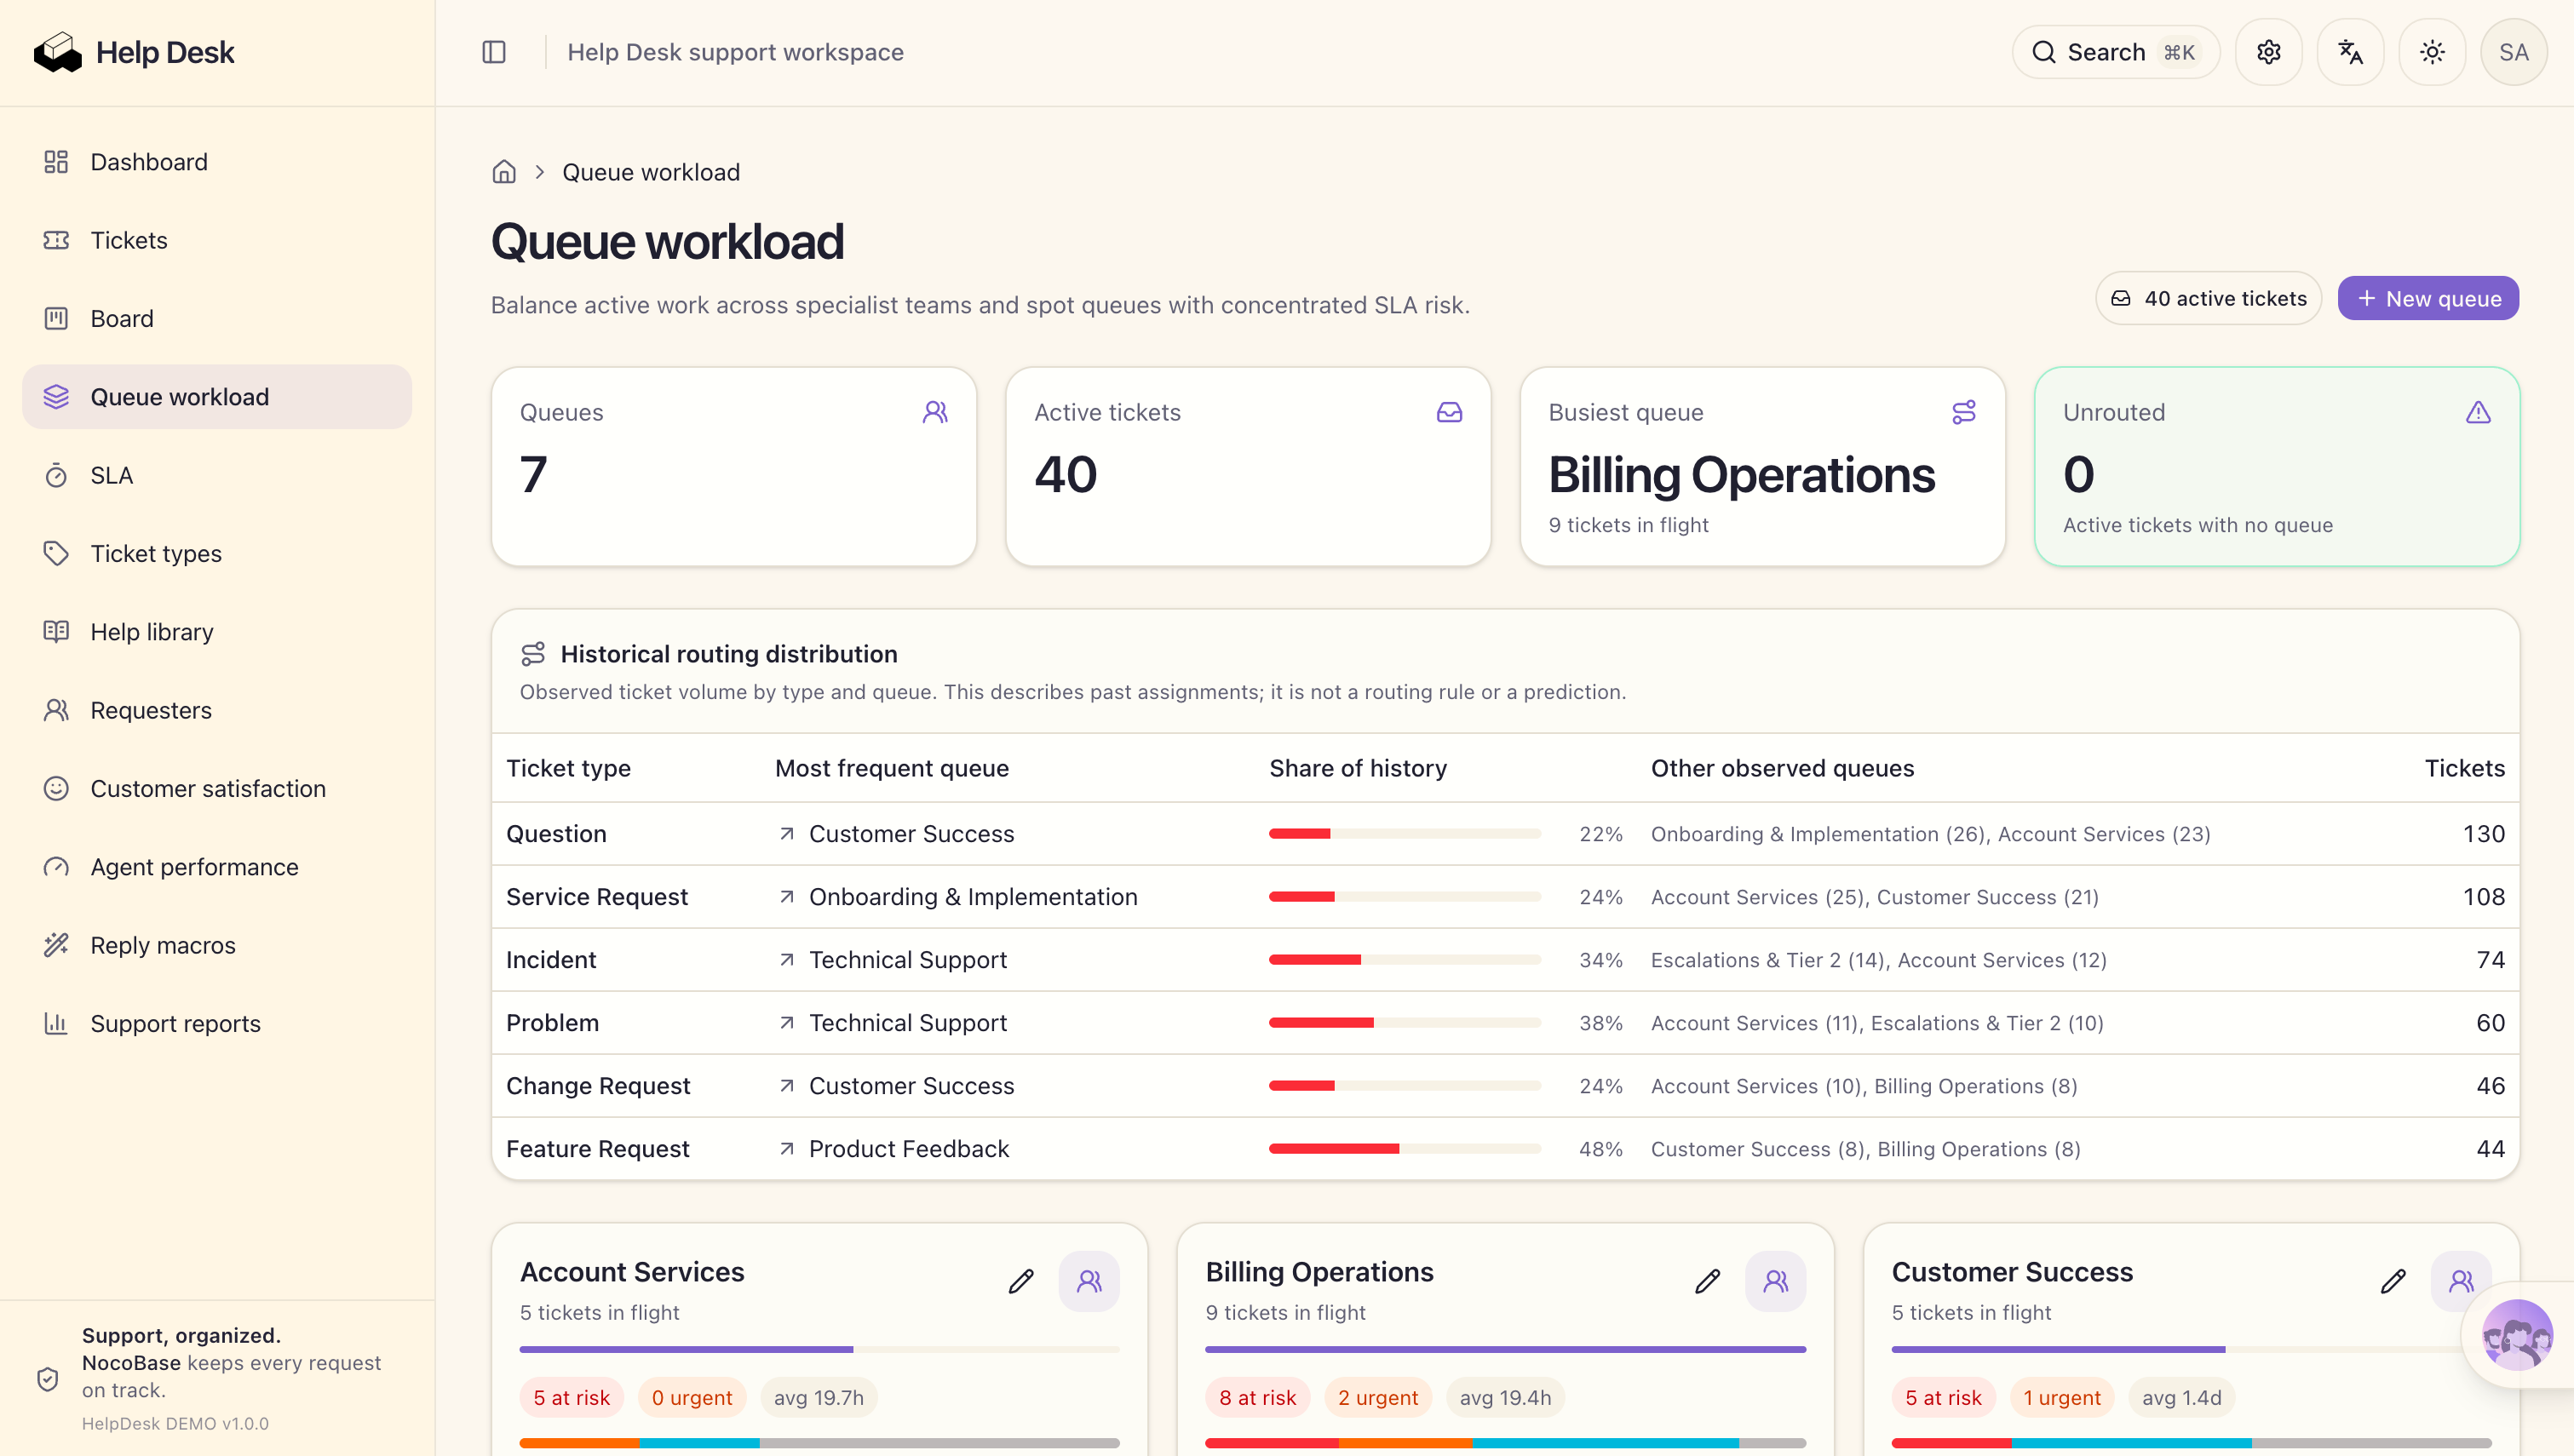
Task: Click the 40 active tickets pill
Action: pyautogui.click(x=2208, y=298)
